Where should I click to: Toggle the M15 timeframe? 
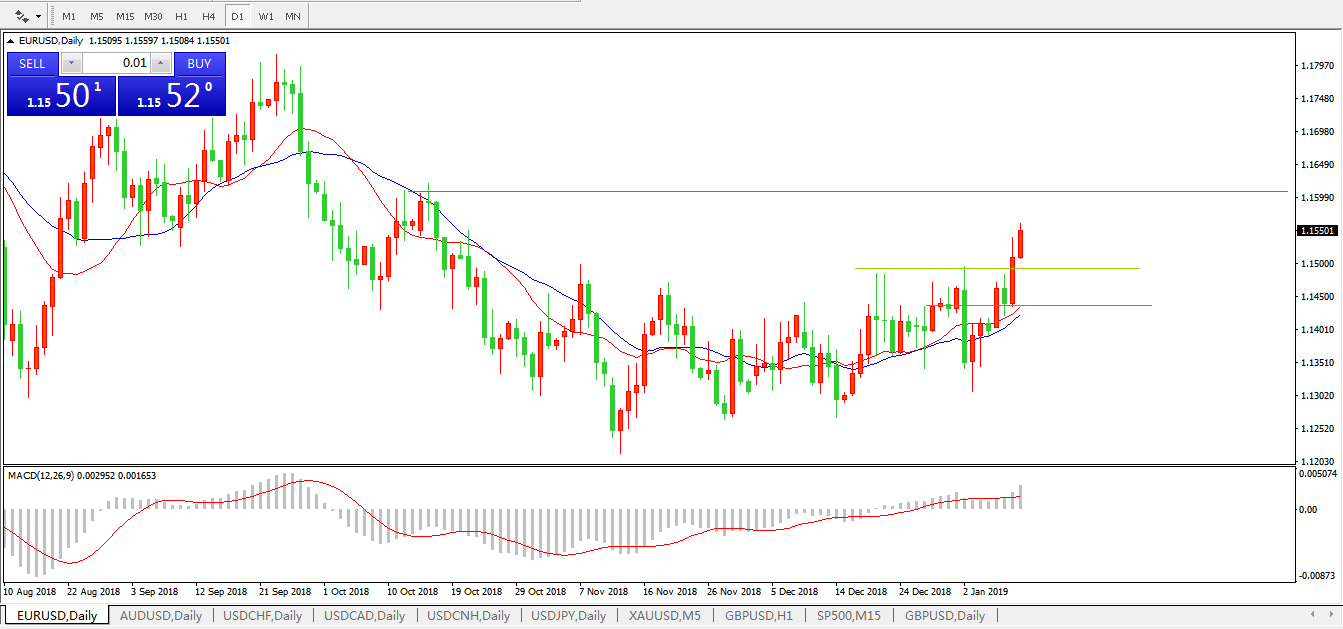click(x=124, y=16)
